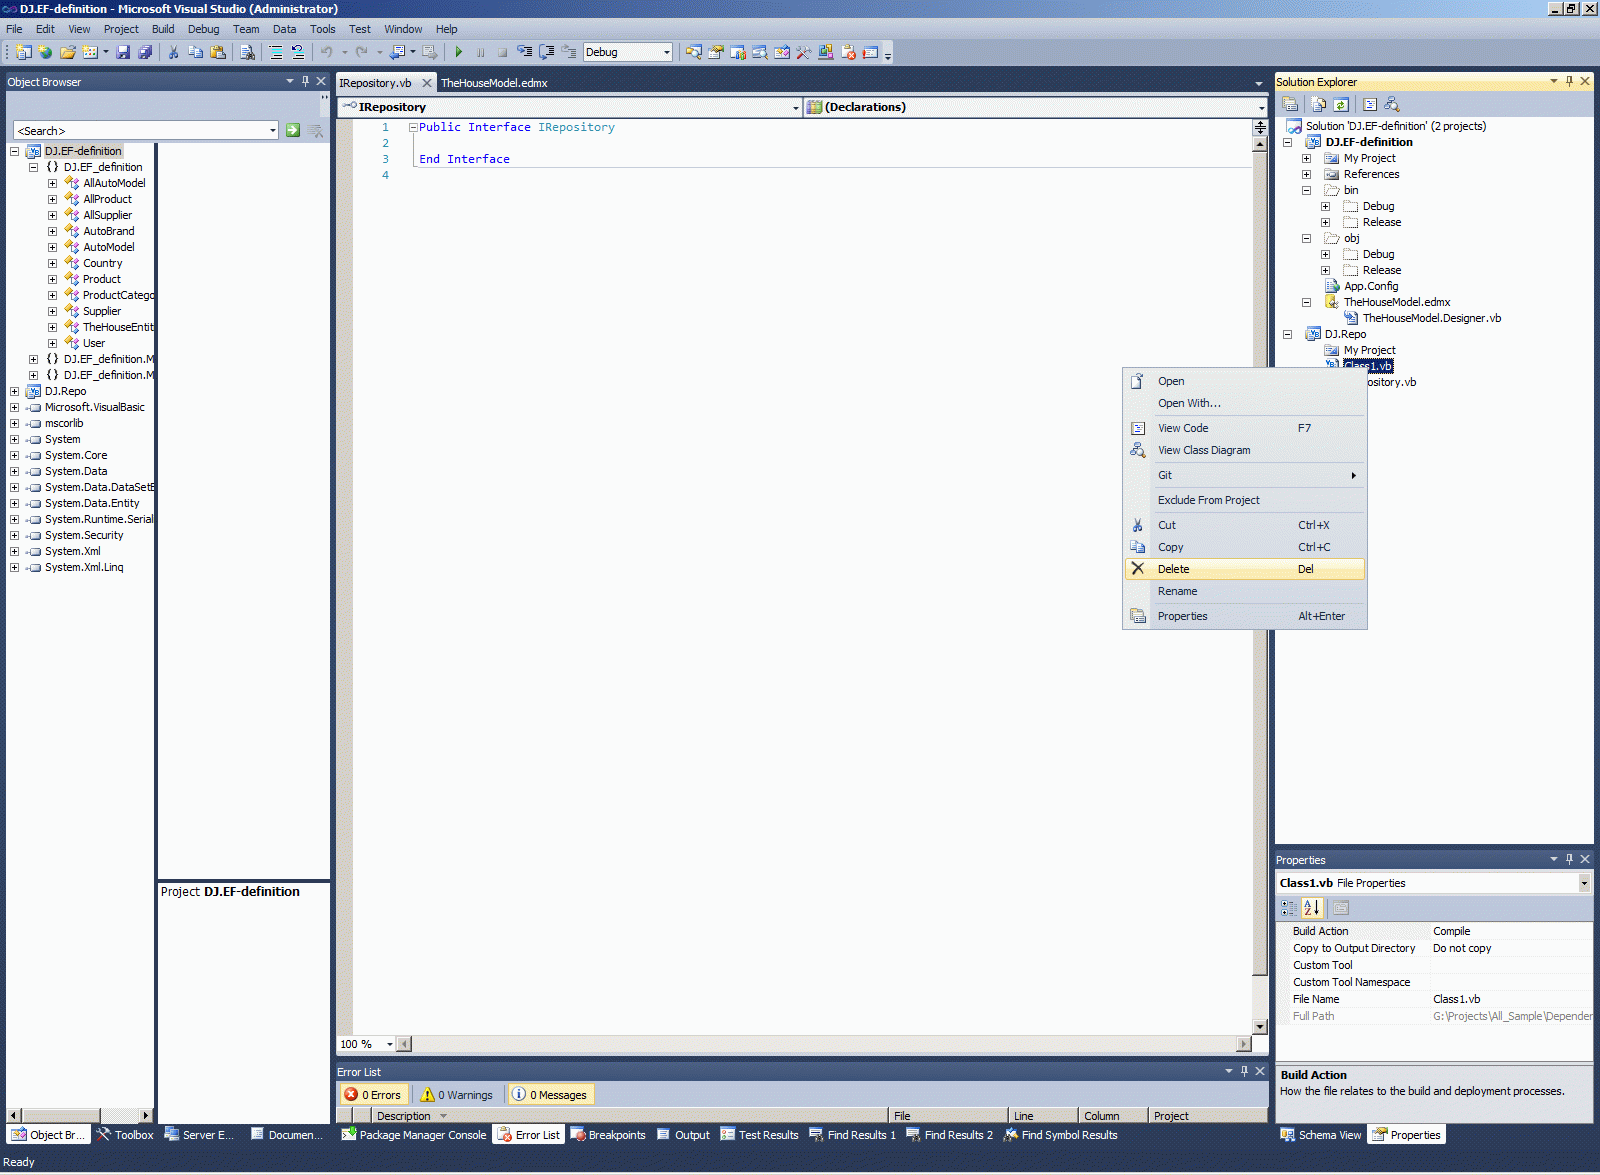This screenshot has height=1175, width=1600.
Task: Collapse the bin folder in Solution Explorer
Action: pyautogui.click(x=1306, y=190)
